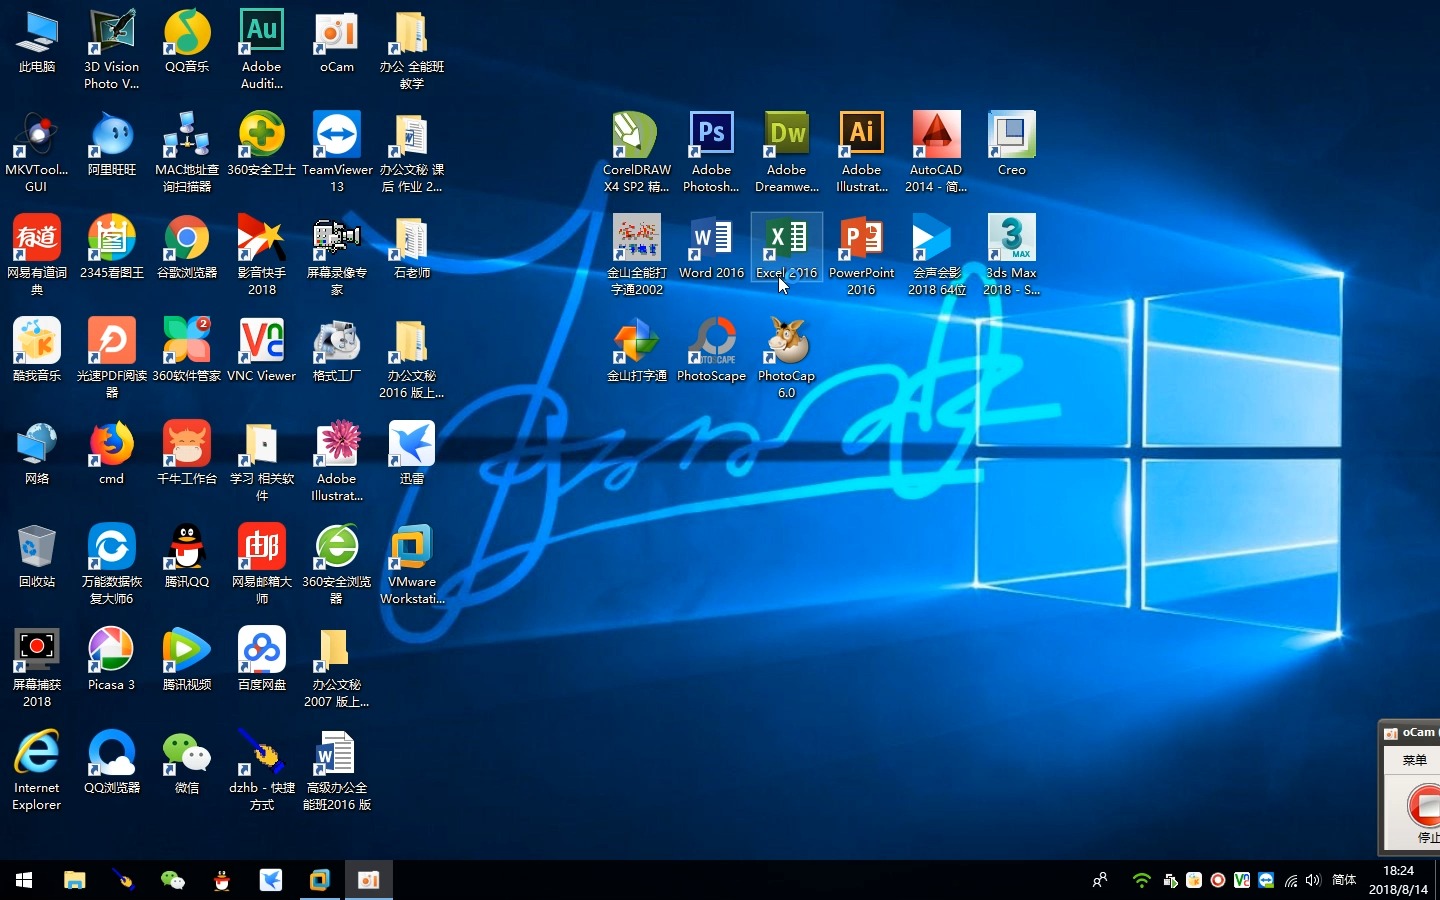The width and height of the screenshot is (1440, 900).
Task: Click the 回收站 Recycle Bin icon
Action: point(37,557)
